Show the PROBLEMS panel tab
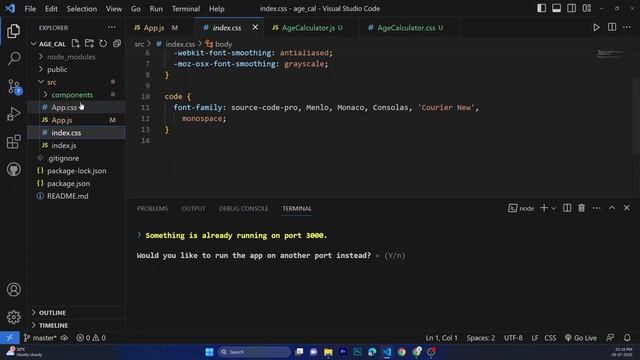Screen dimensions: 640x360 pyautogui.click(x=152, y=209)
